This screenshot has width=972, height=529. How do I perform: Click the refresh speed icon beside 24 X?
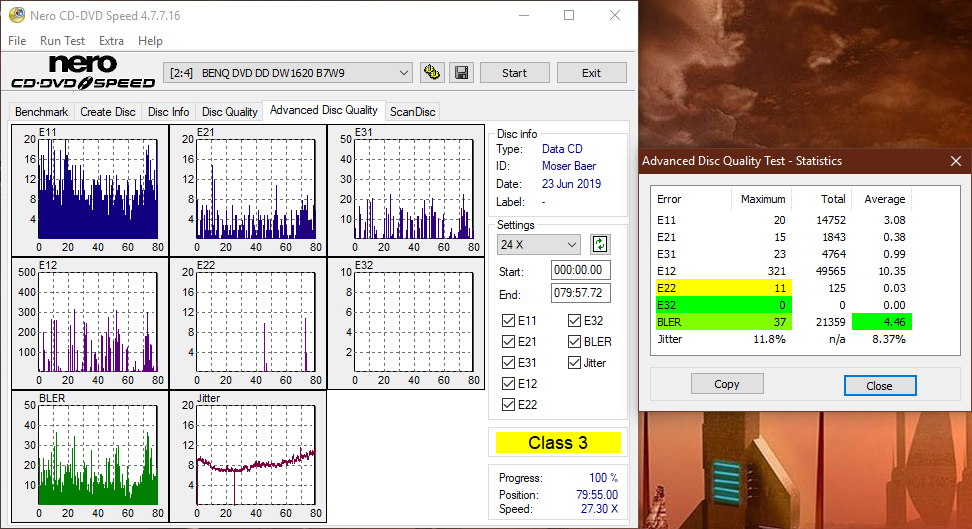point(599,244)
